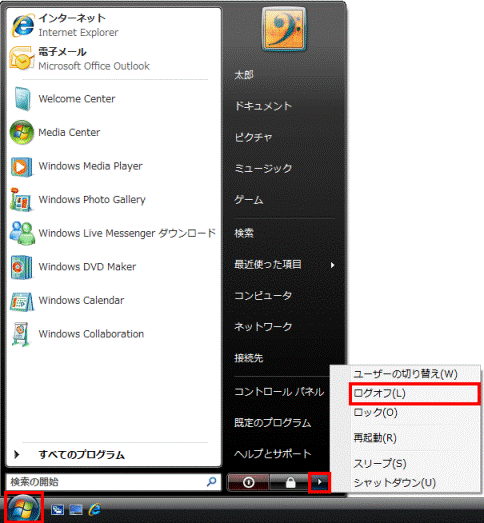Image resolution: width=484 pixels, height=523 pixels.
Task: Click the Windows Start orb
Action: [23, 508]
